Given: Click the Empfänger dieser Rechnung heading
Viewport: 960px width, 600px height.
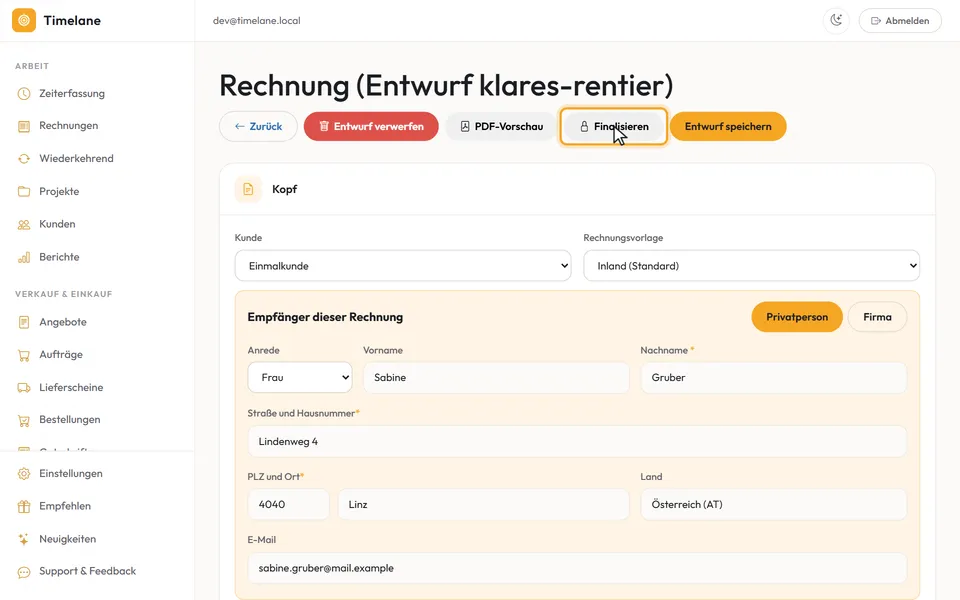Looking at the screenshot, I should click(325, 317).
